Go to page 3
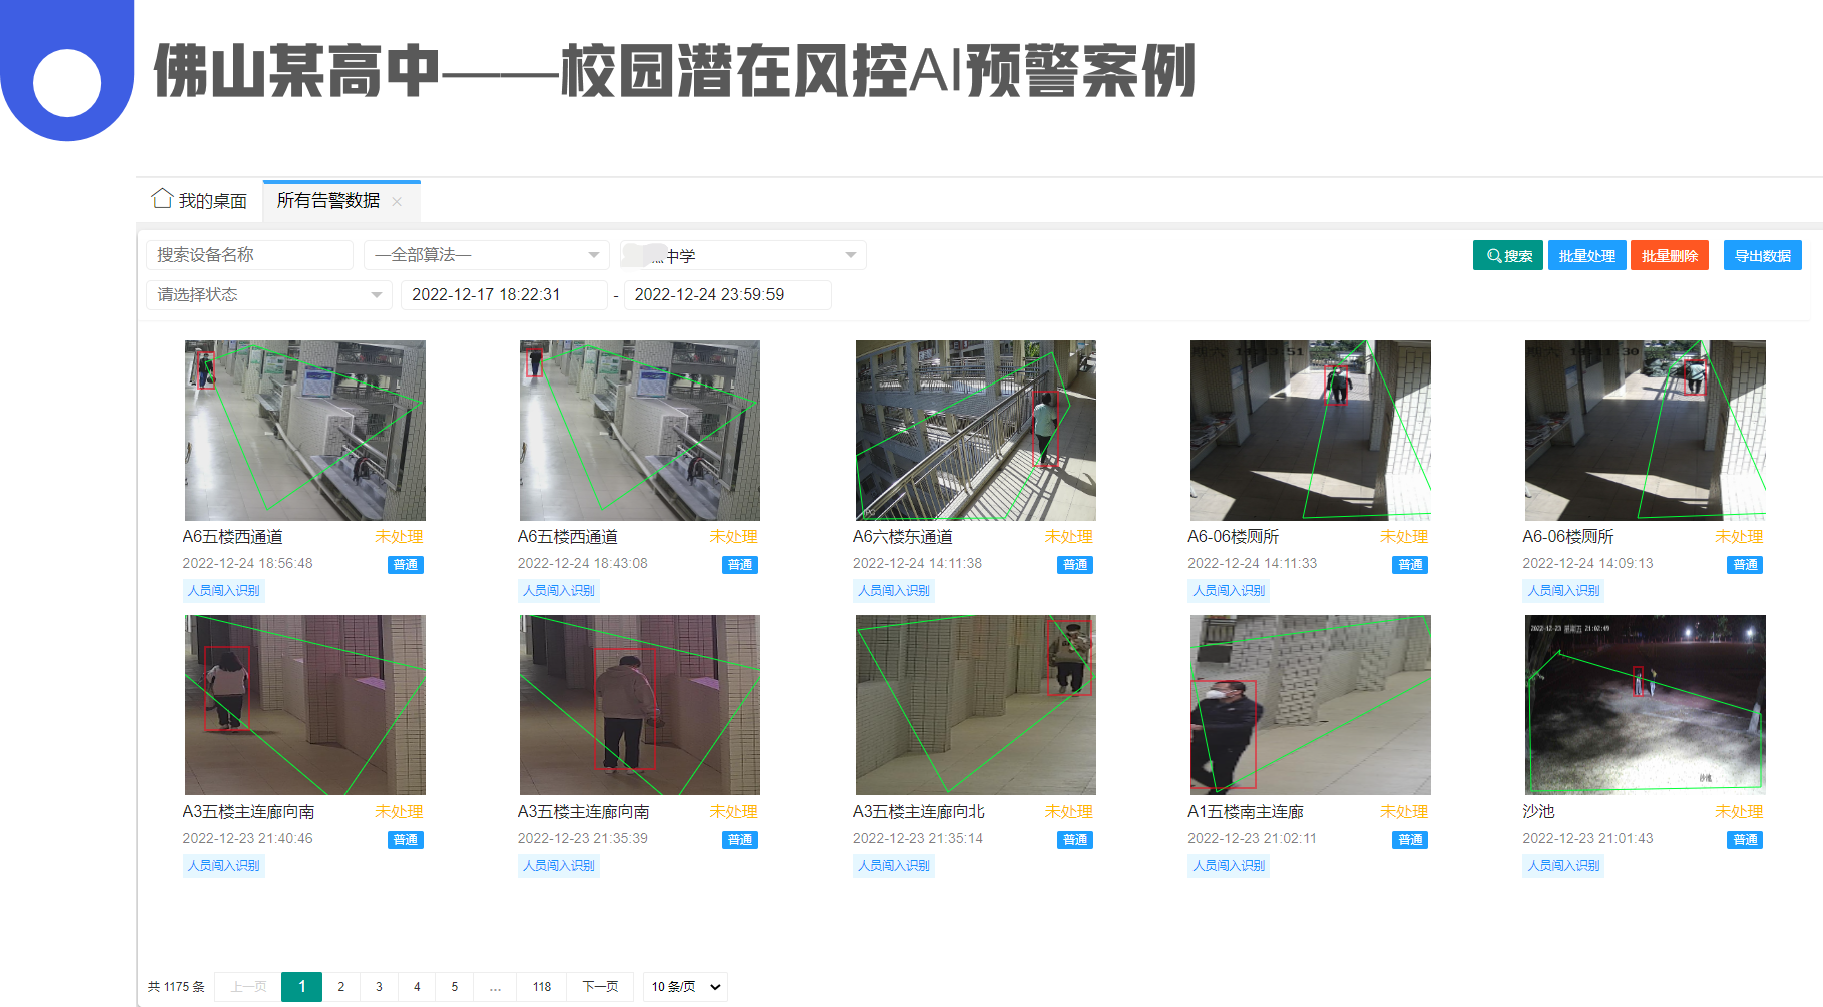Viewport: 1823px width, 1007px height. point(379,987)
